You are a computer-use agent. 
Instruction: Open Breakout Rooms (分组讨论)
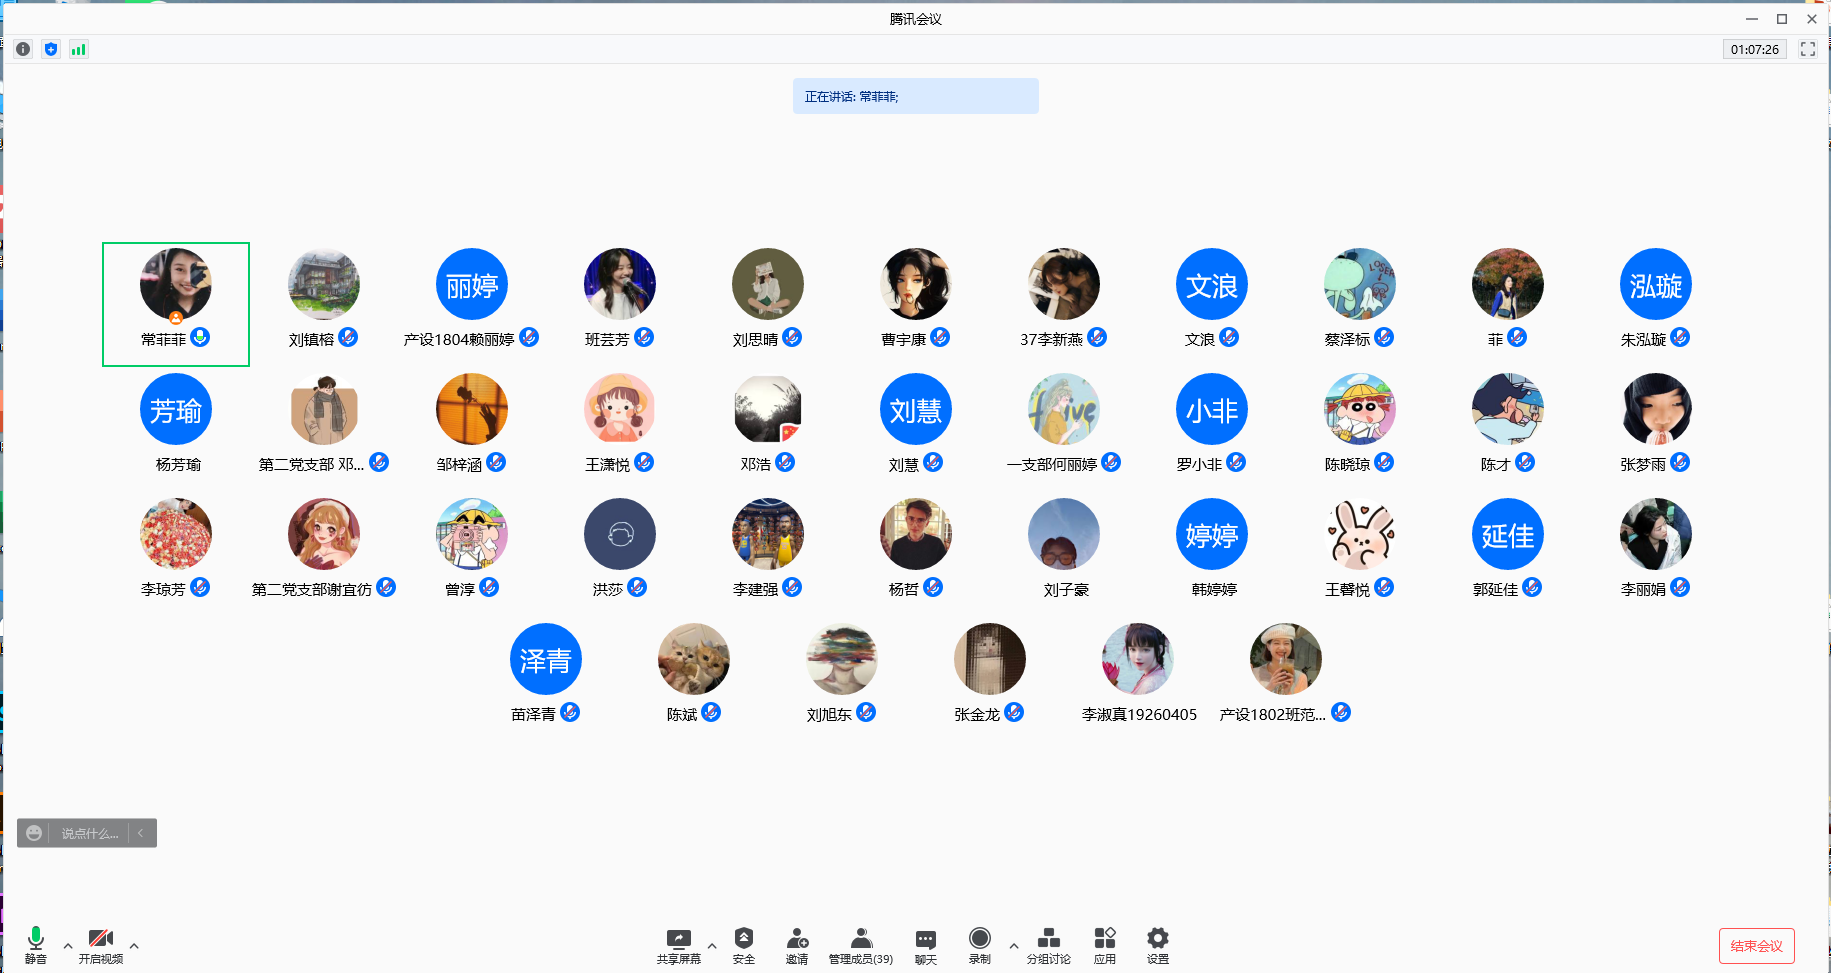pos(1048,944)
